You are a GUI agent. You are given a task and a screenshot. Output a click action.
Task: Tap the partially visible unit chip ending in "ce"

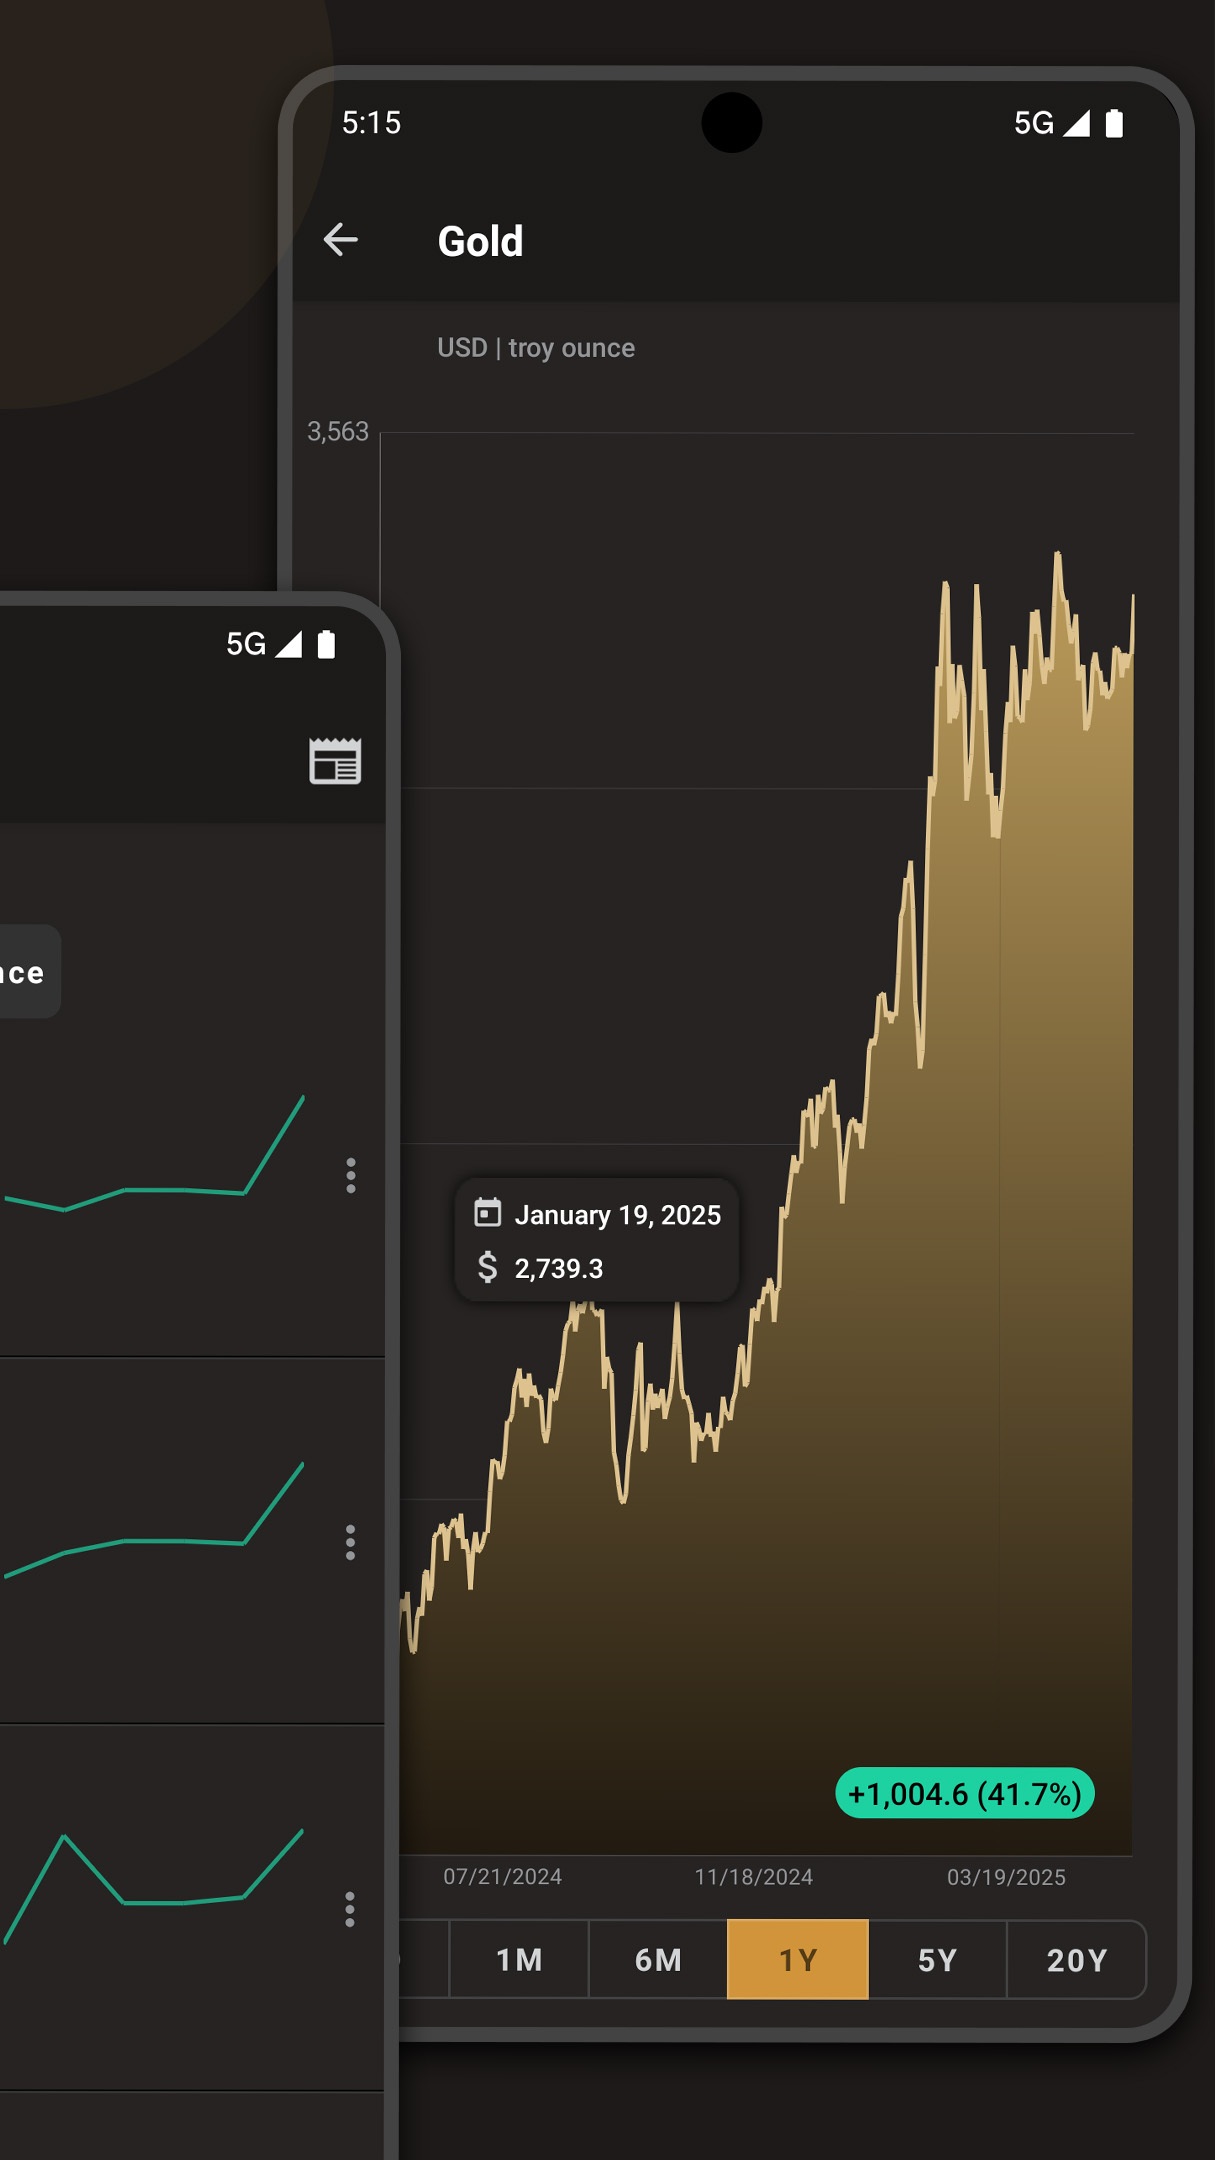[25, 972]
